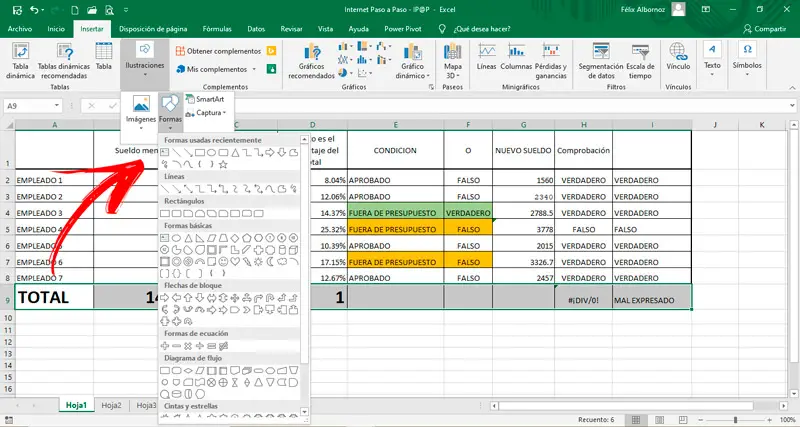Viewport: 800px width, 427px height.
Task: Go to the Hoja2 sheet tab
Action: tap(111, 405)
